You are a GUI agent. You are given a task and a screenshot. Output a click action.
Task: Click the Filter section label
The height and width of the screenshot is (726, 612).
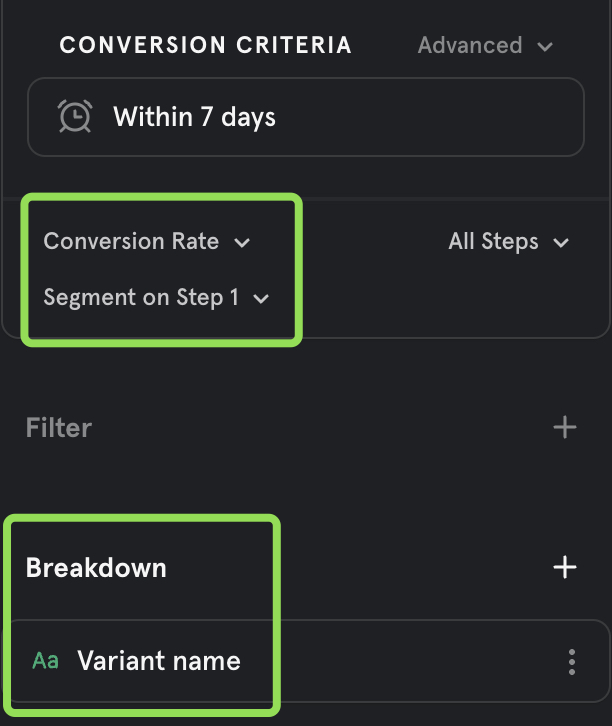click(x=59, y=428)
